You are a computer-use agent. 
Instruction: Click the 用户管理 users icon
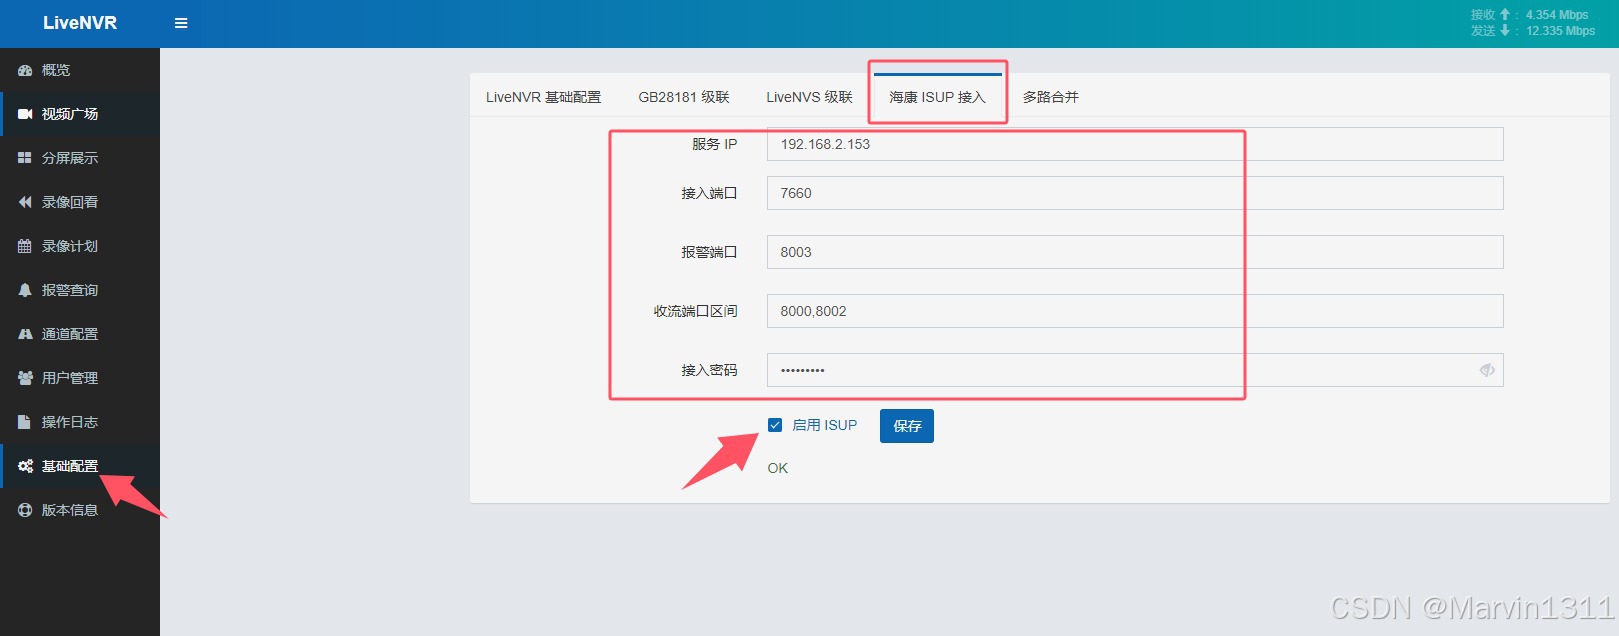[25, 378]
